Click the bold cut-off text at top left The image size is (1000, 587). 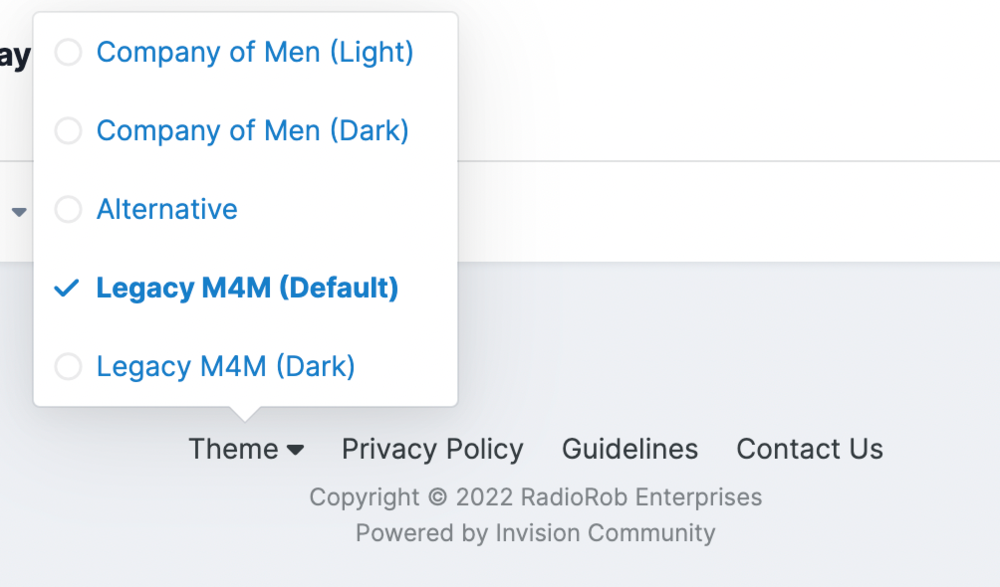click(x=14, y=56)
